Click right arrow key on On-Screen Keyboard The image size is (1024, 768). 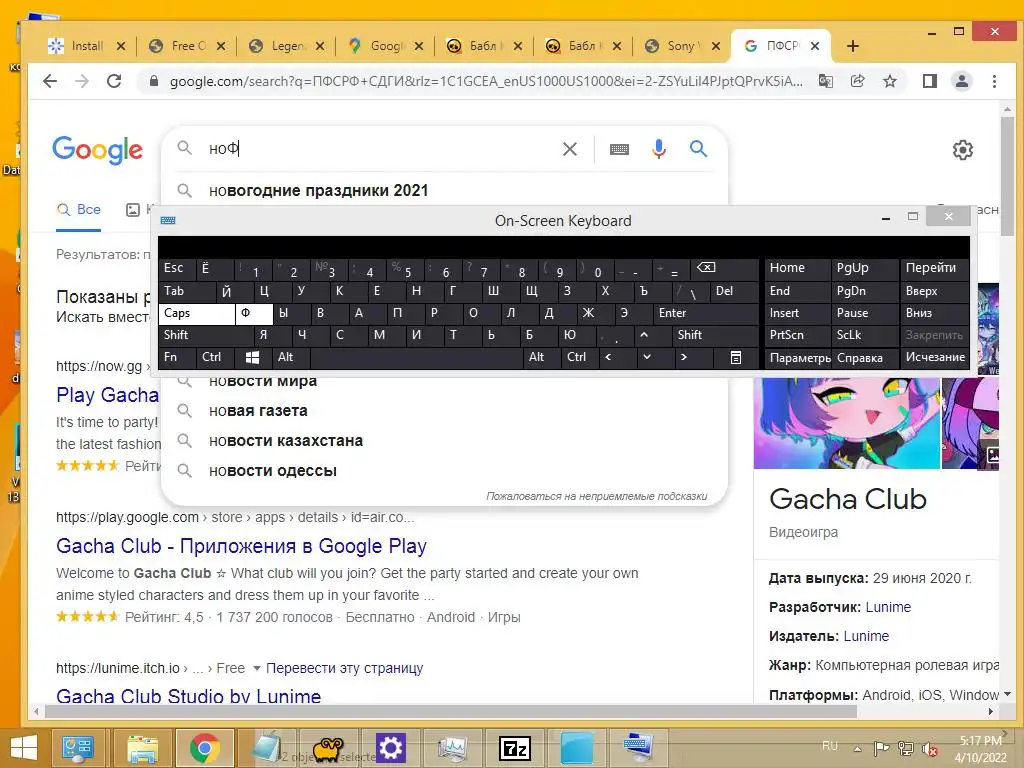click(684, 357)
